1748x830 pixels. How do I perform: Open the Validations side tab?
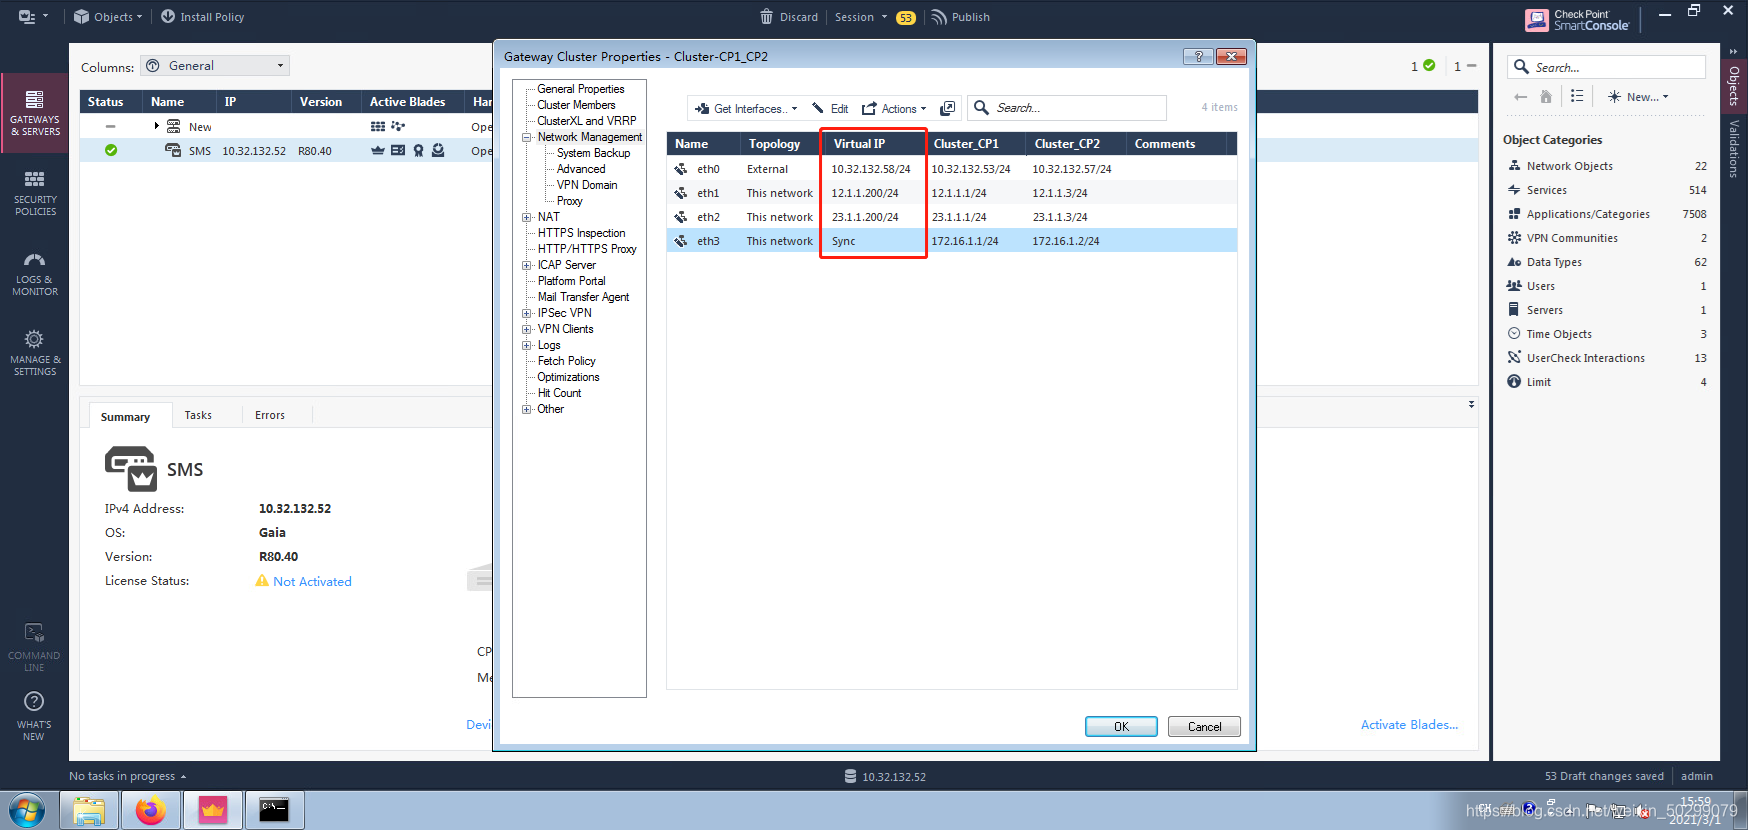click(x=1734, y=149)
